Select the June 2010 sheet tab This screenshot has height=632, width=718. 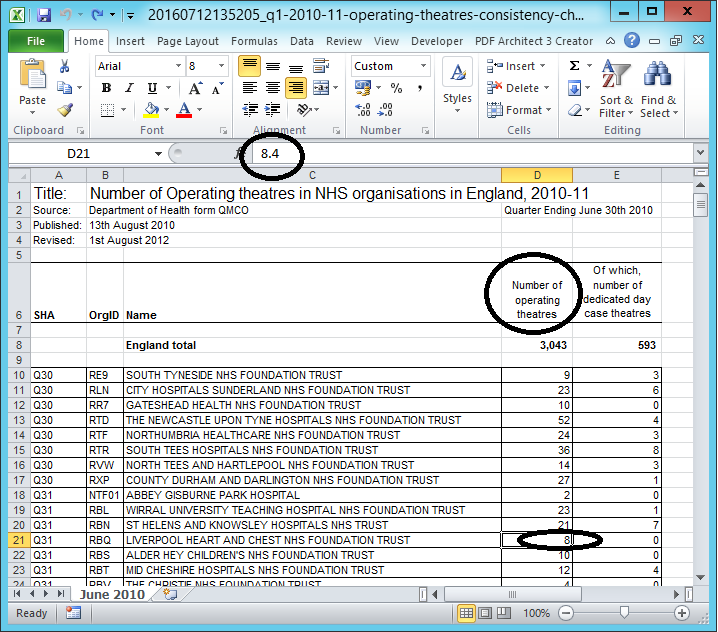pos(112,594)
